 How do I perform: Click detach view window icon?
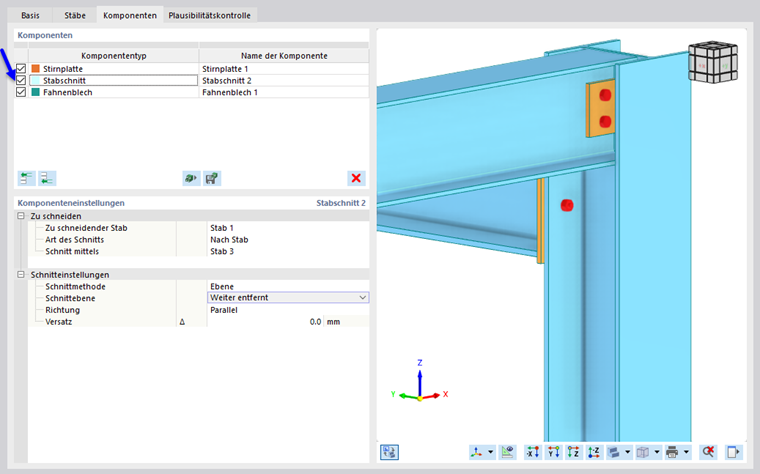click(x=733, y=452)
